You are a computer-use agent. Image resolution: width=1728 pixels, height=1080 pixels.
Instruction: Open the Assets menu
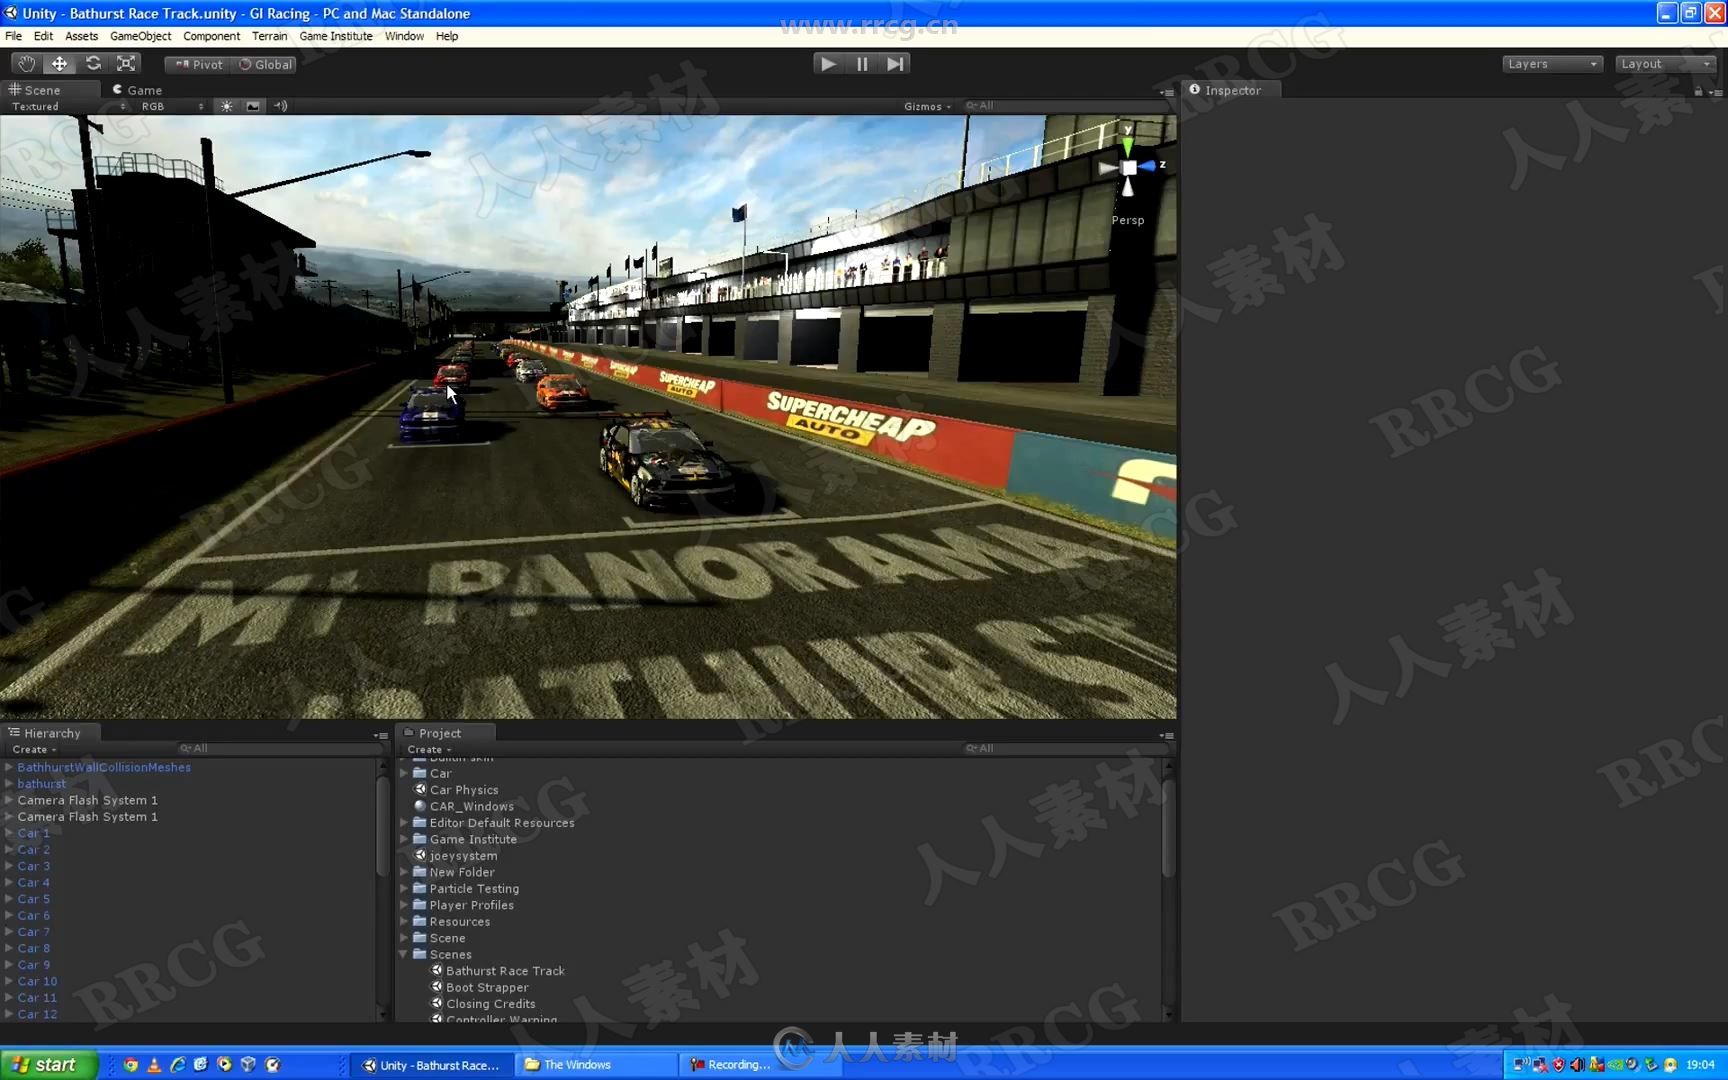coord(81,36)
